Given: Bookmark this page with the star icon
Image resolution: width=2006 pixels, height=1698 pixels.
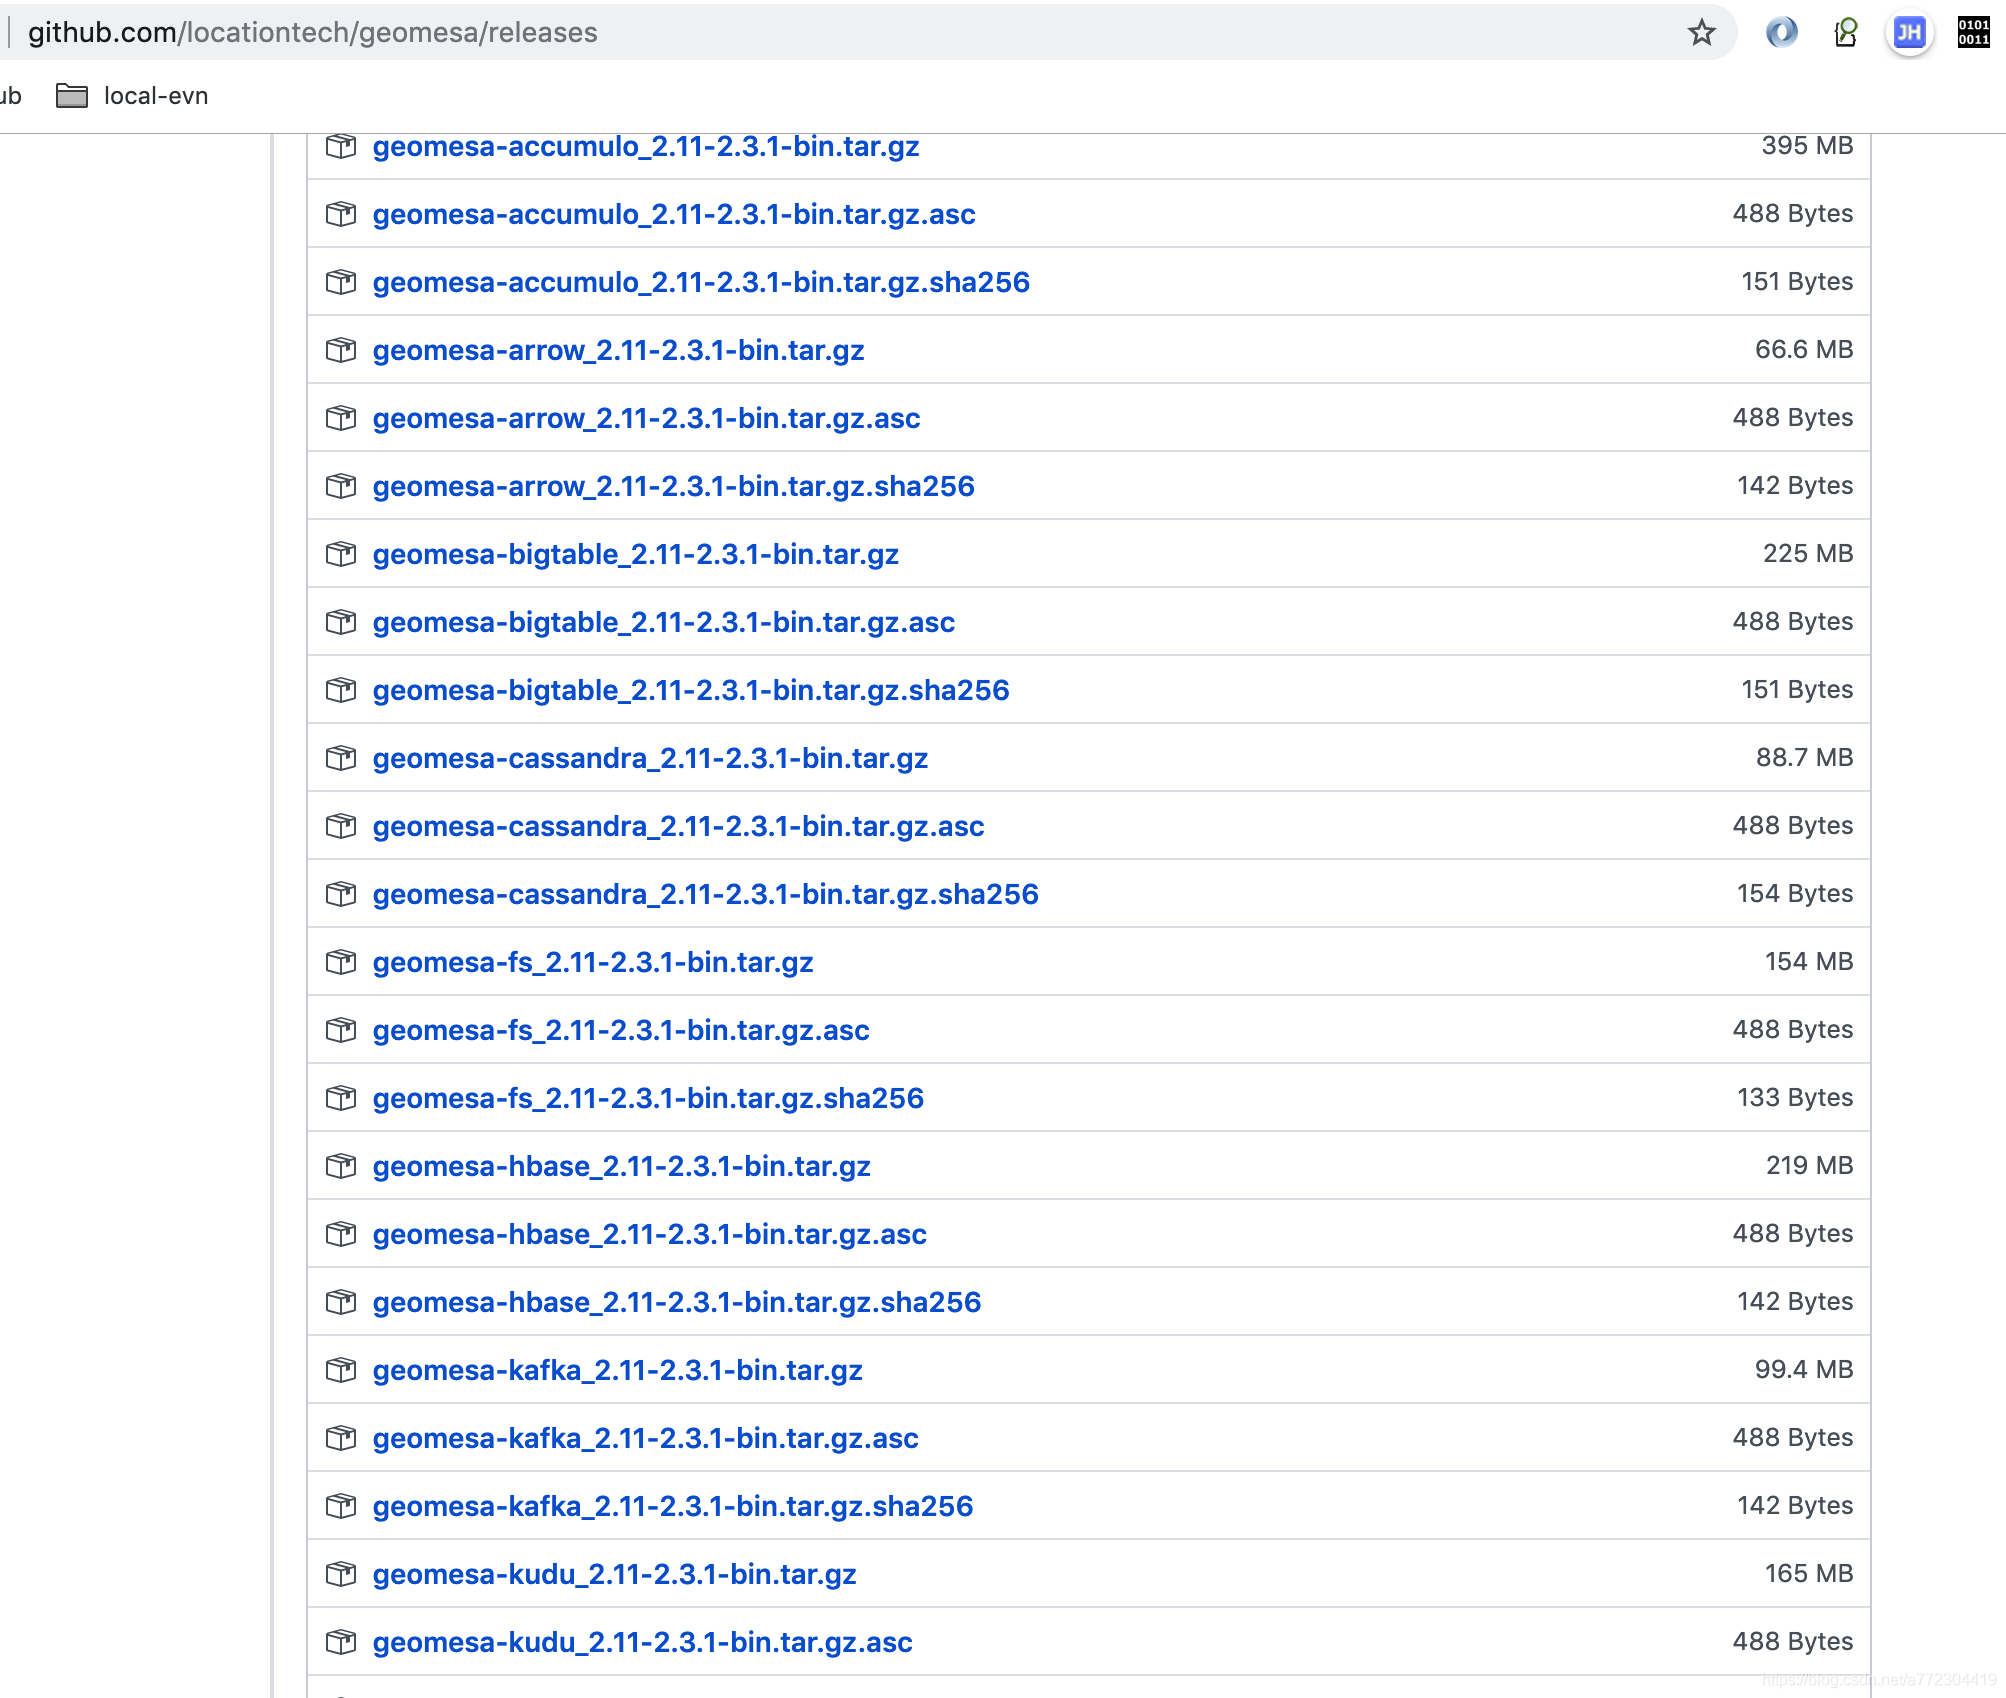Looking at the screenshot, I should pyautogui.click(x=1701, y=33).
